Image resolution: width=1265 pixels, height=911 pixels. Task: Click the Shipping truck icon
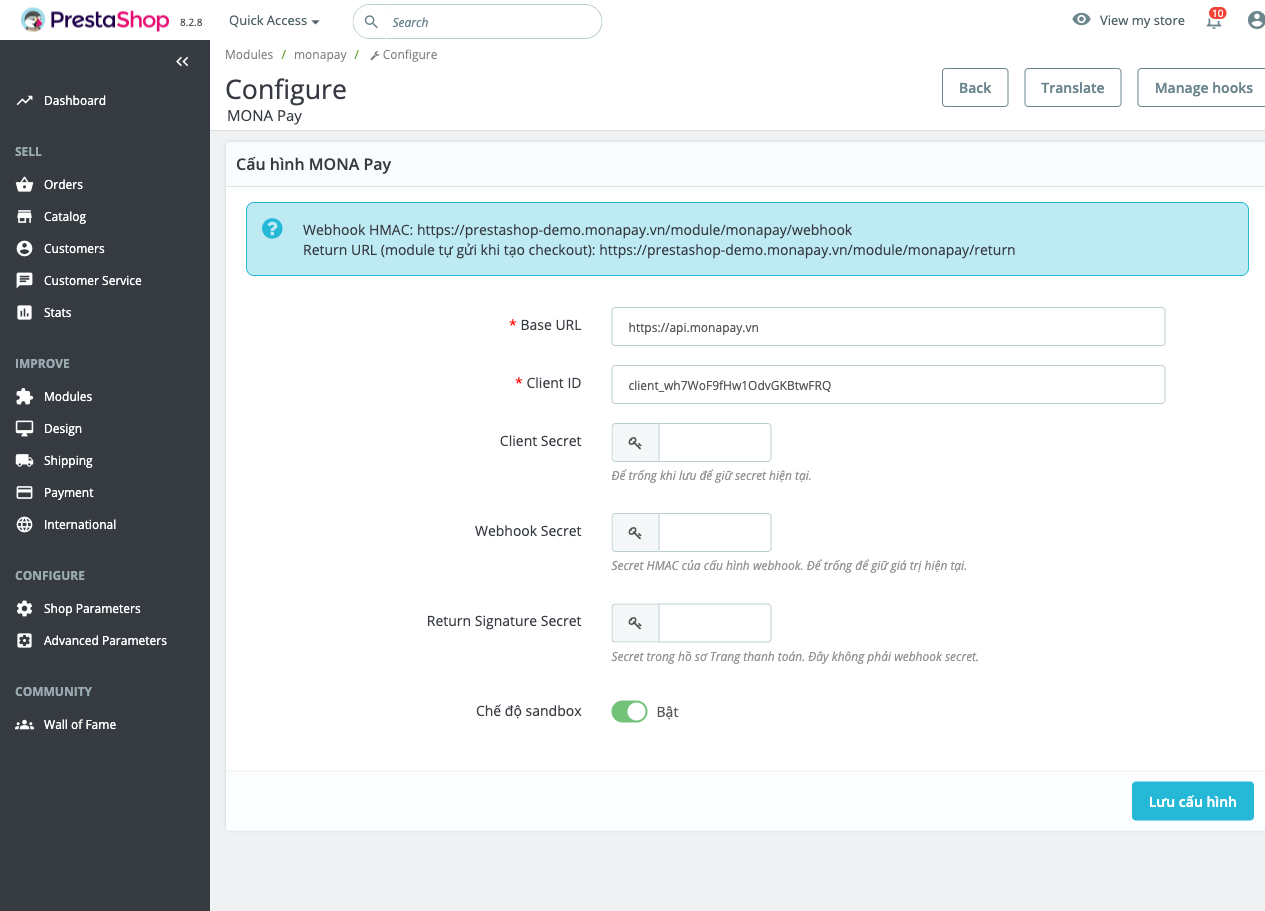[25, 461]
